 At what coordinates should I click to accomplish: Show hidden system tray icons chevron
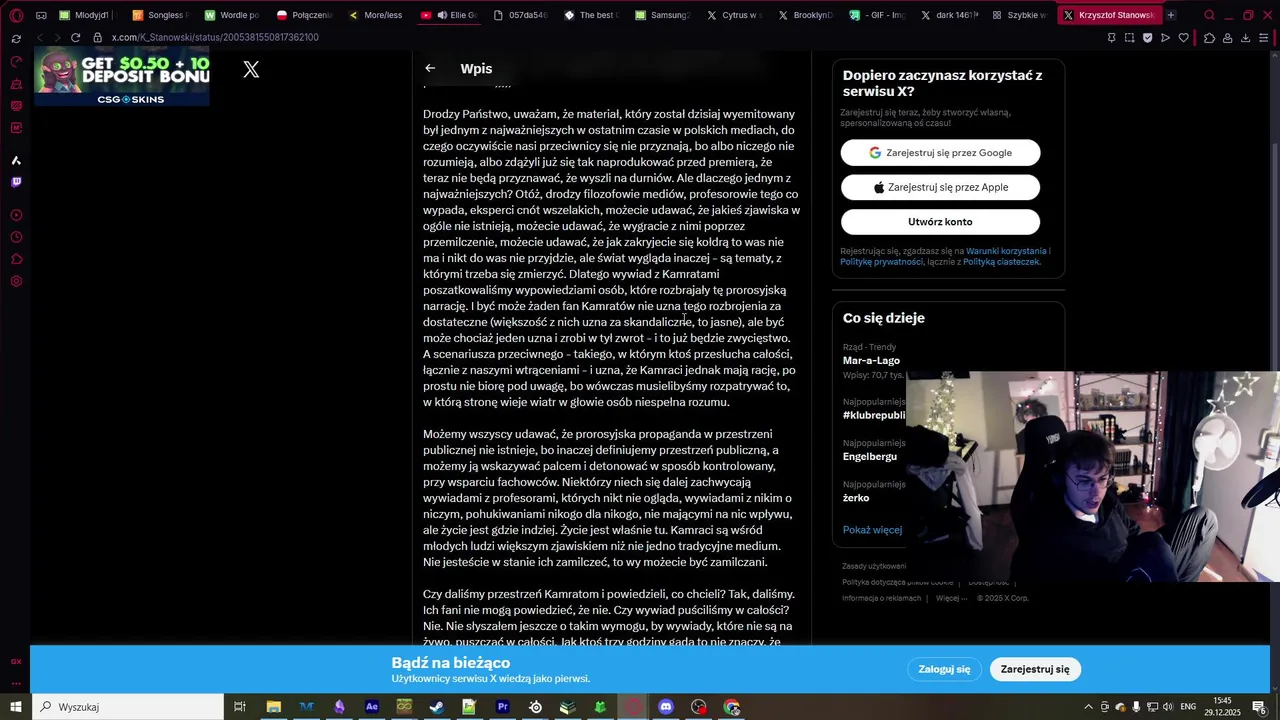point(1088,707)
